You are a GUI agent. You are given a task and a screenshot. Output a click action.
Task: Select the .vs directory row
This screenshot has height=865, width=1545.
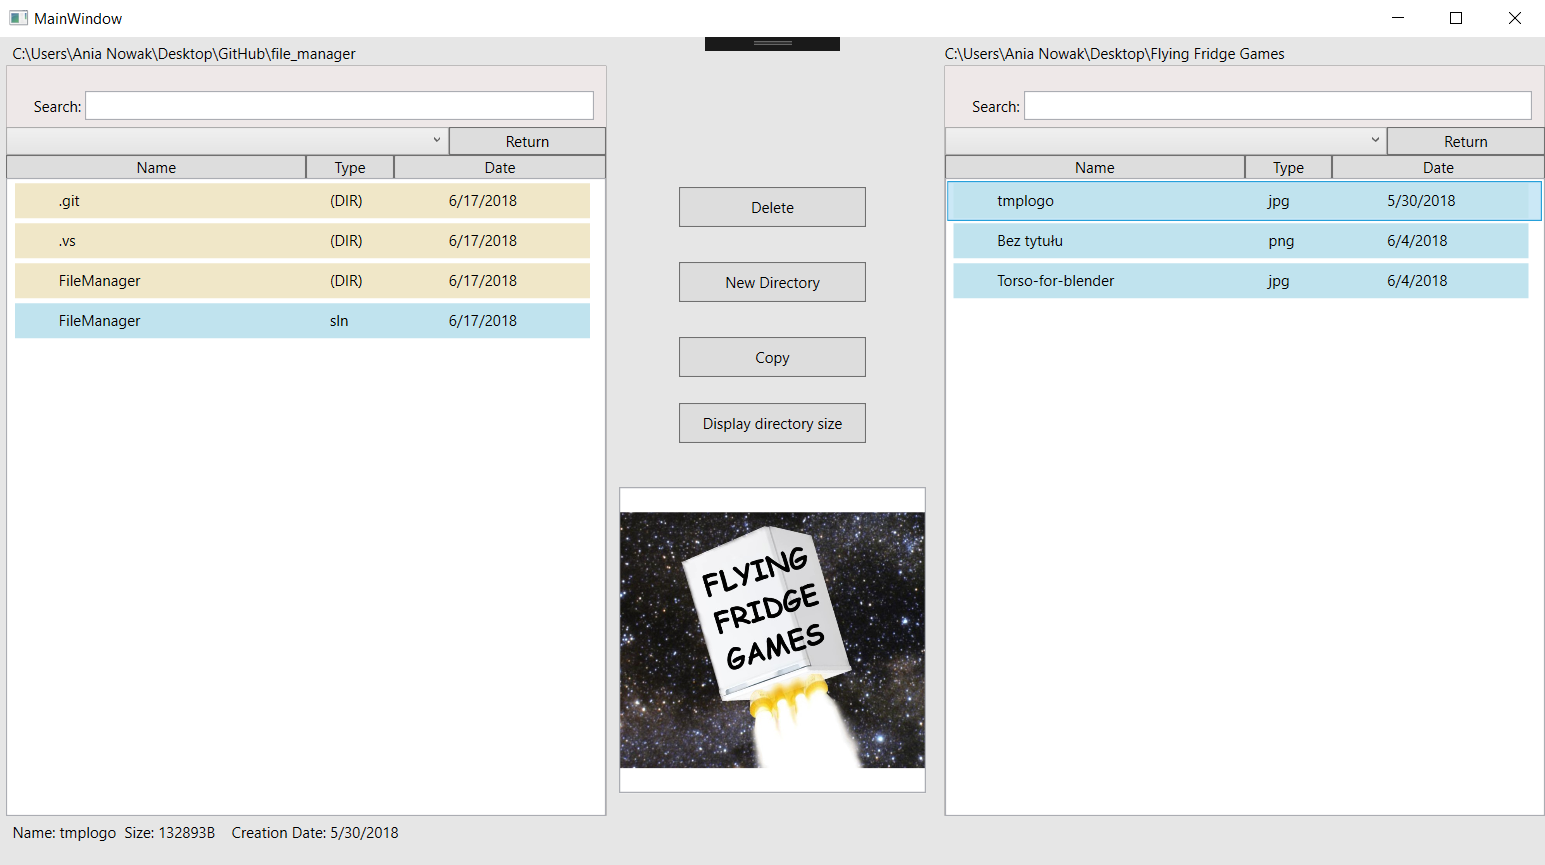click(302, 240)
